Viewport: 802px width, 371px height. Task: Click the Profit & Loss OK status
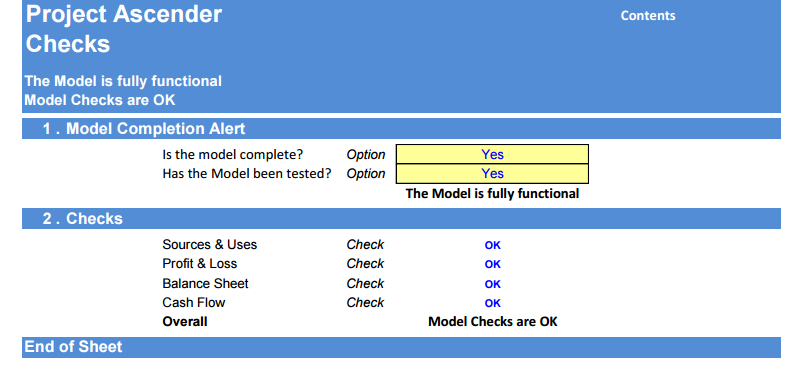tap(493, 265)
